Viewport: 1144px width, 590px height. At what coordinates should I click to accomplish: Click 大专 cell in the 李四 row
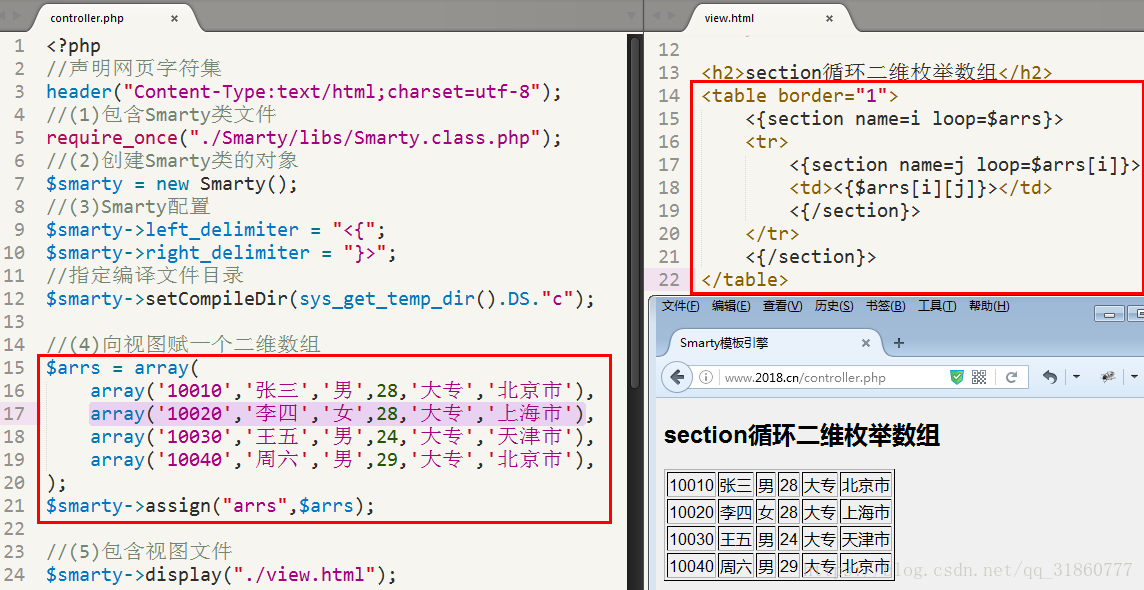[x=820, y=512]
